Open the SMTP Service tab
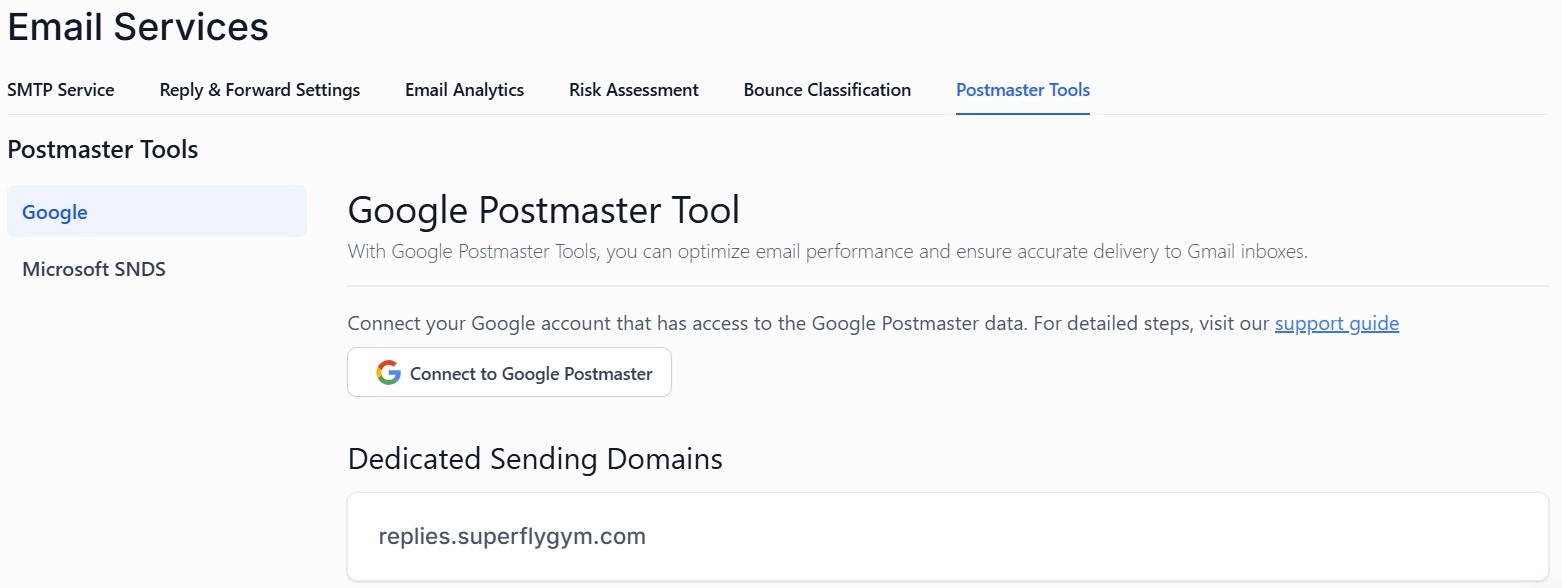Viewport: 1562px width, 588px height. [61, 90]
